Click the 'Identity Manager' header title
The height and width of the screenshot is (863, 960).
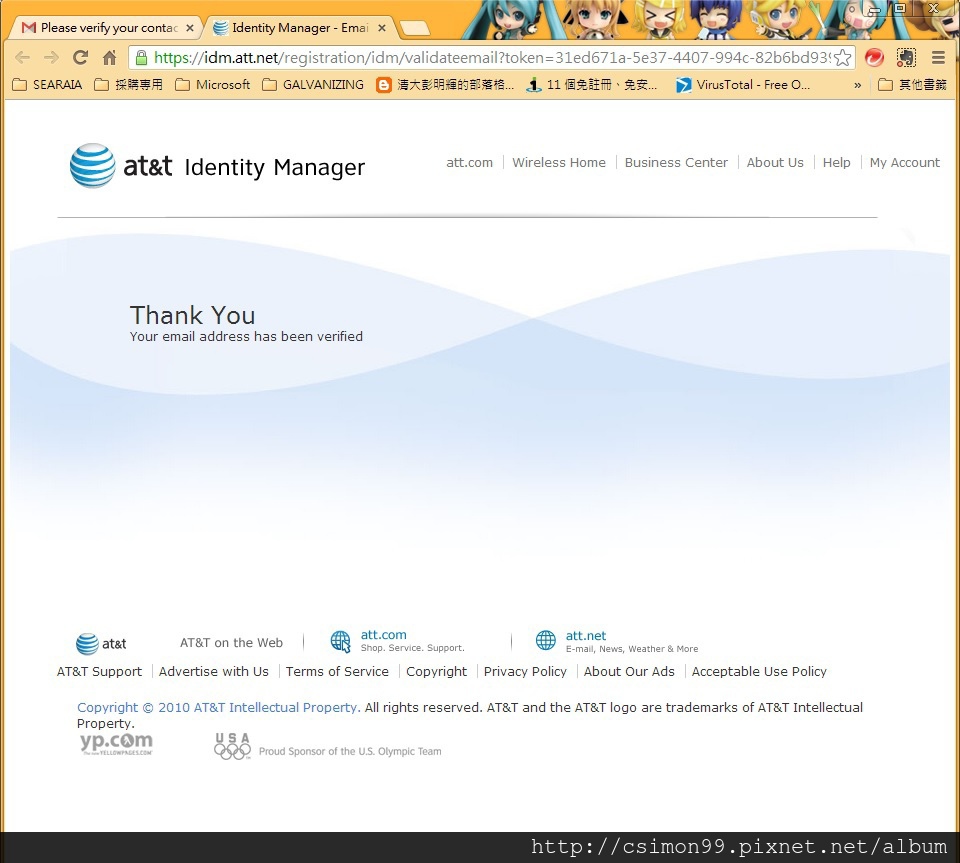pos(274,167)
